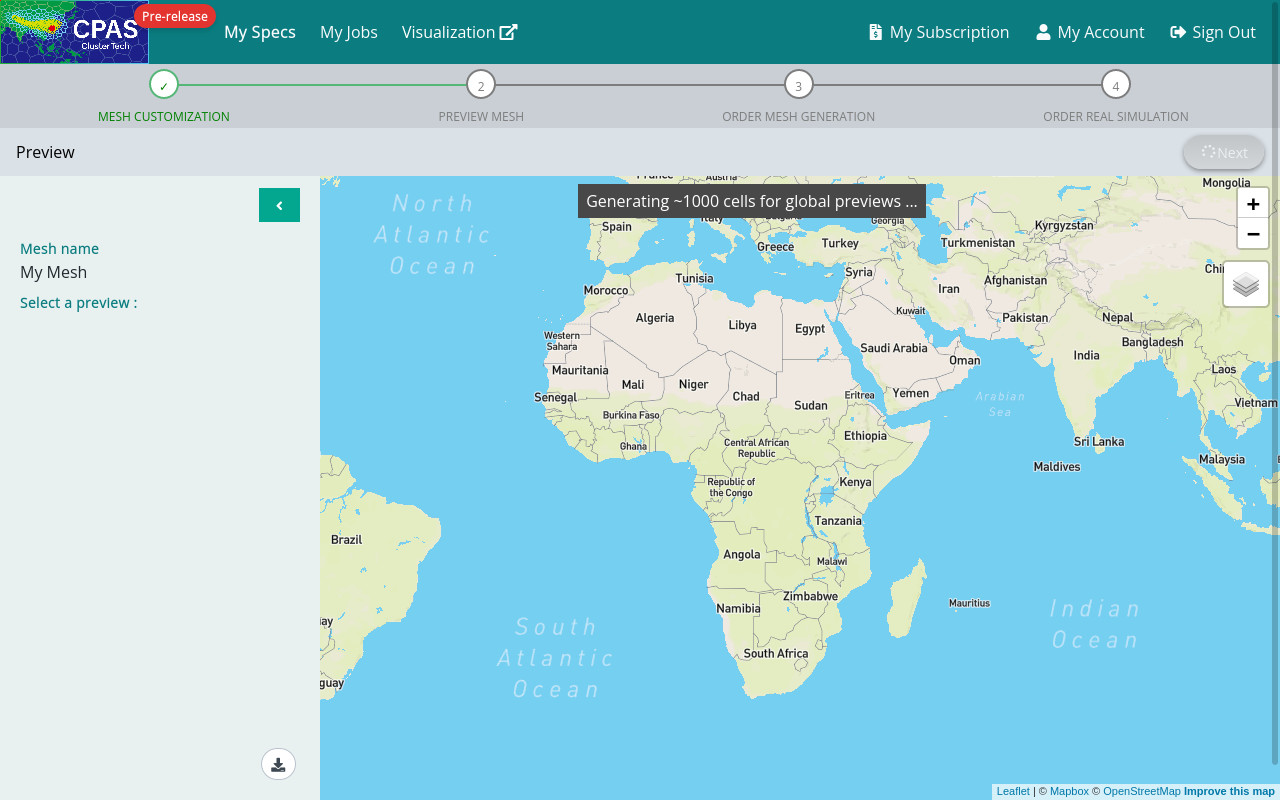Click the download icon in sidebar
This screenshot has width=1280, height=800.
(278, 765)
